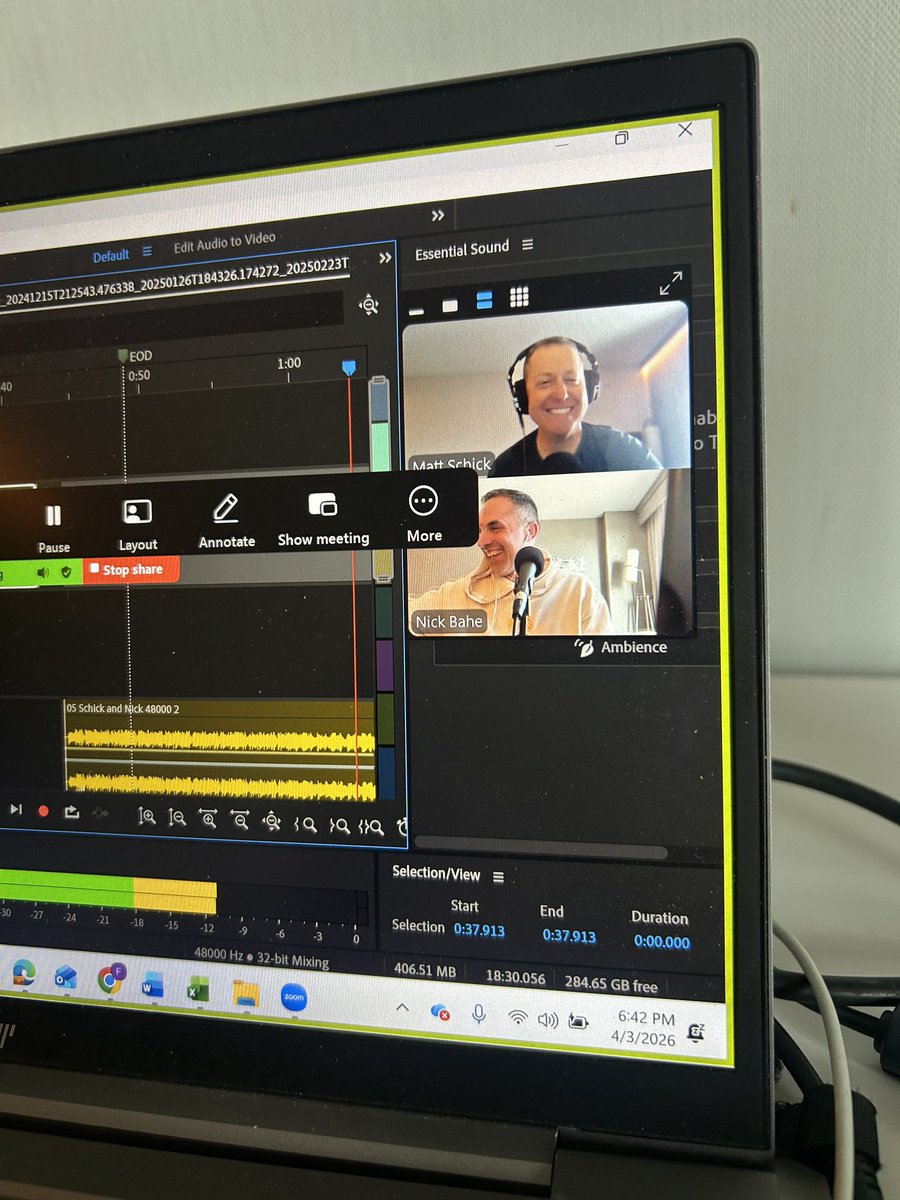
Task: Zoom in time on the editor
Action: pyautogui.click(x=208, y=820)
